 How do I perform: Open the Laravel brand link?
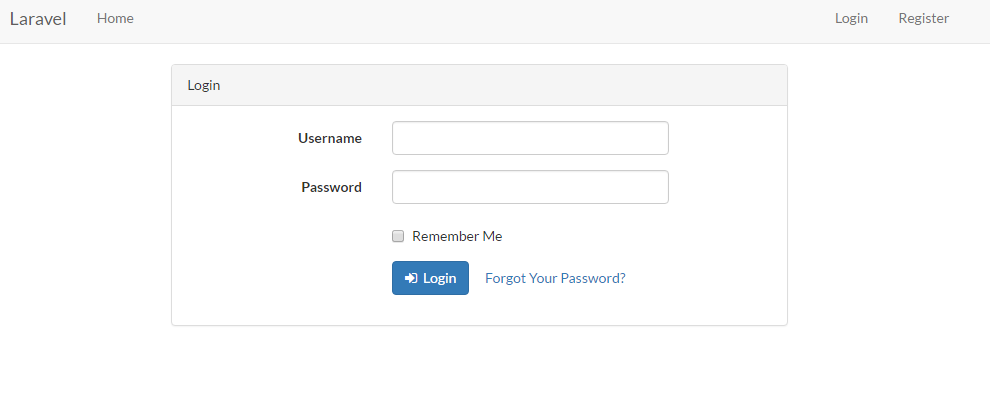(x=38, y=19)
